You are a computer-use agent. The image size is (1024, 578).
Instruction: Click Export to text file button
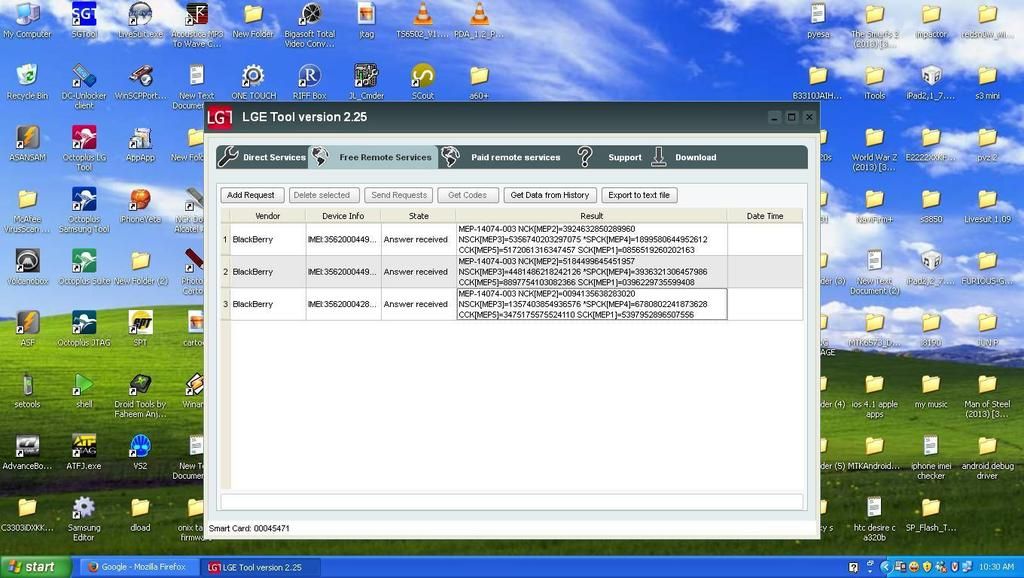pyautogui.click(x=639, y=195)
